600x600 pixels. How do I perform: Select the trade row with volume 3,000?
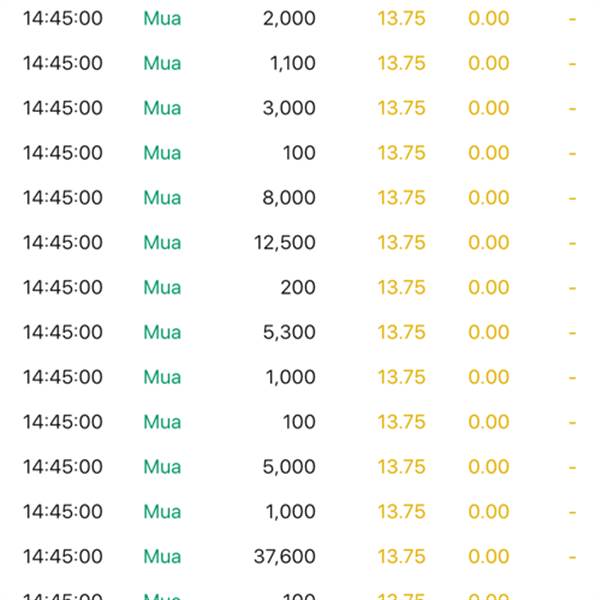300,108
